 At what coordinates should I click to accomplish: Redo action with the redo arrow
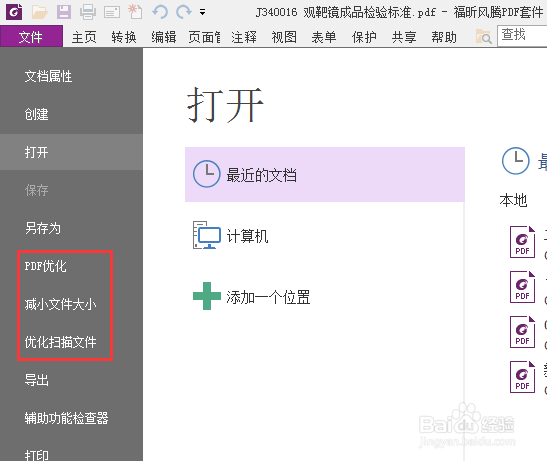184,12
